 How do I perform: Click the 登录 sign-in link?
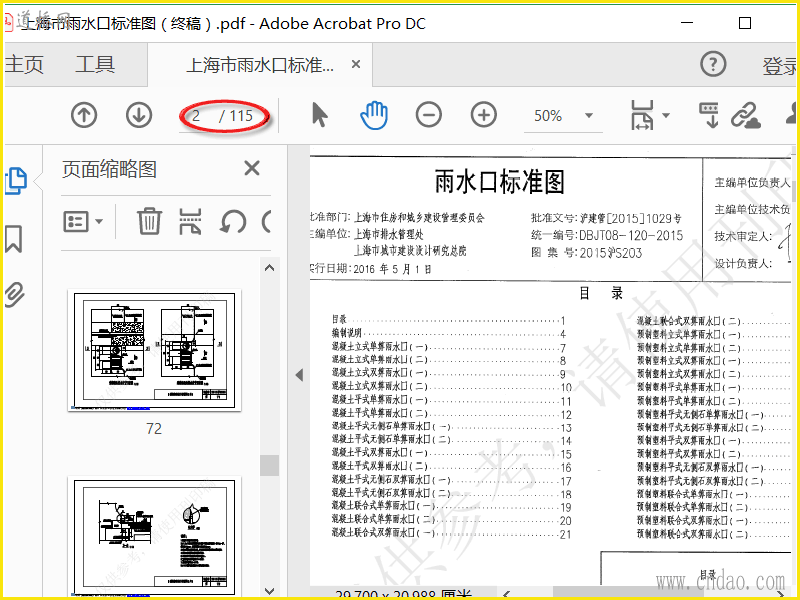point(780,66)
